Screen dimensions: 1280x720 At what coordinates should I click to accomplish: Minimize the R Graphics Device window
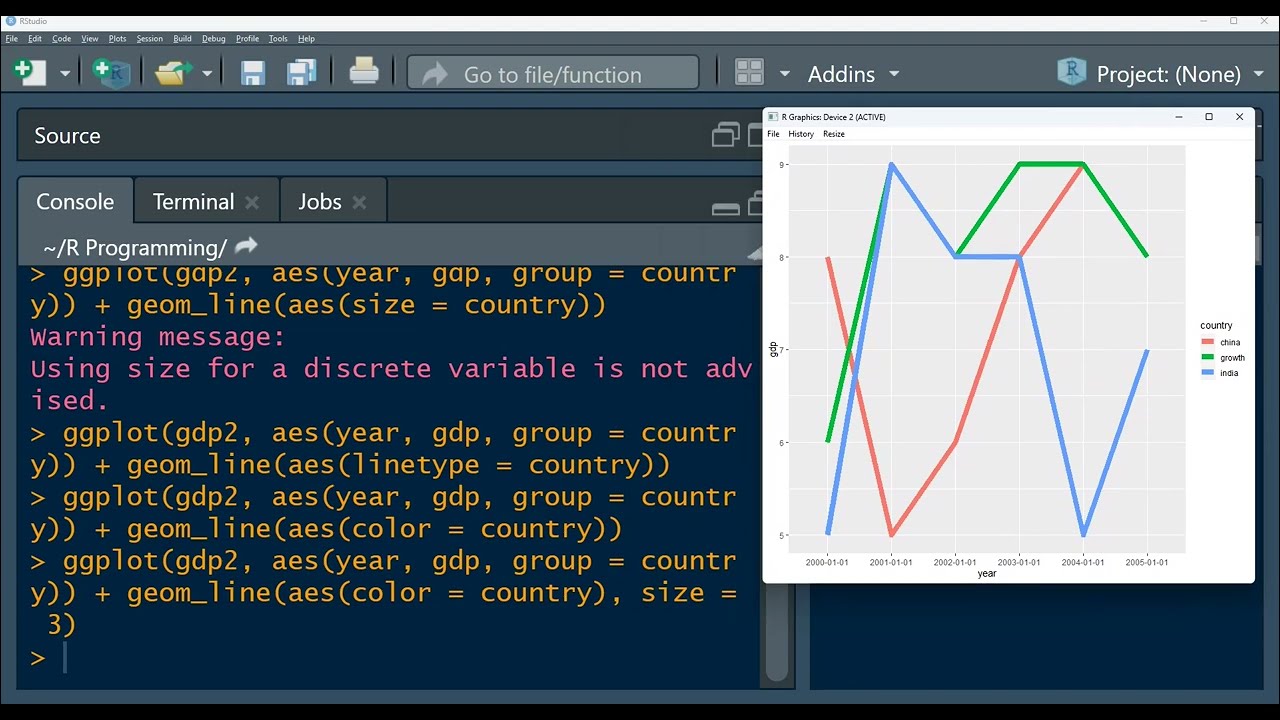coord(1179,117)
